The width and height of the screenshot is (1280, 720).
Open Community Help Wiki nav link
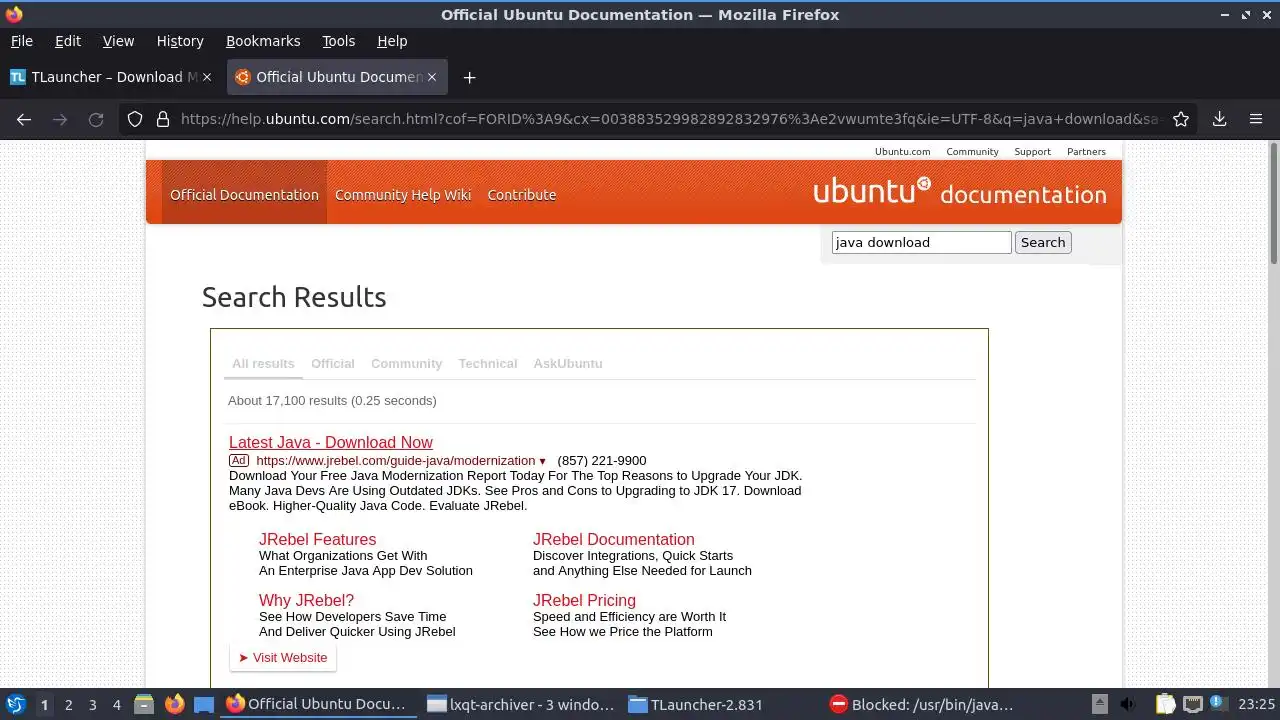pyautogui.click(x=403, y=195)
